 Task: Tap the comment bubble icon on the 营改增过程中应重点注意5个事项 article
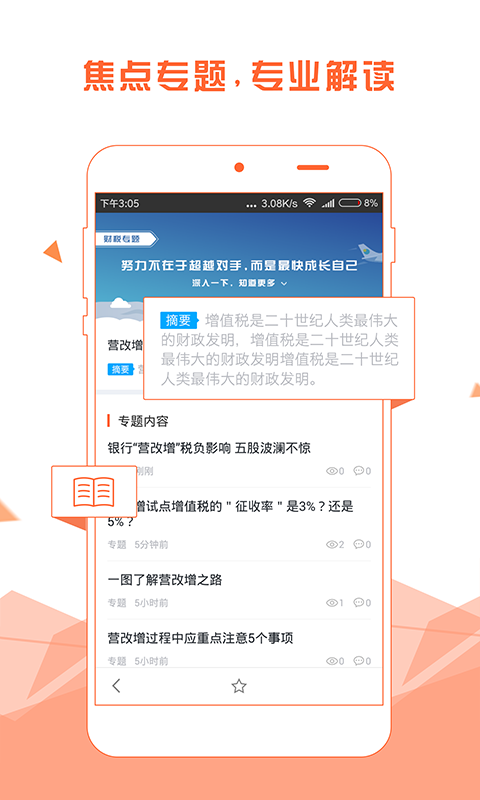359,661
